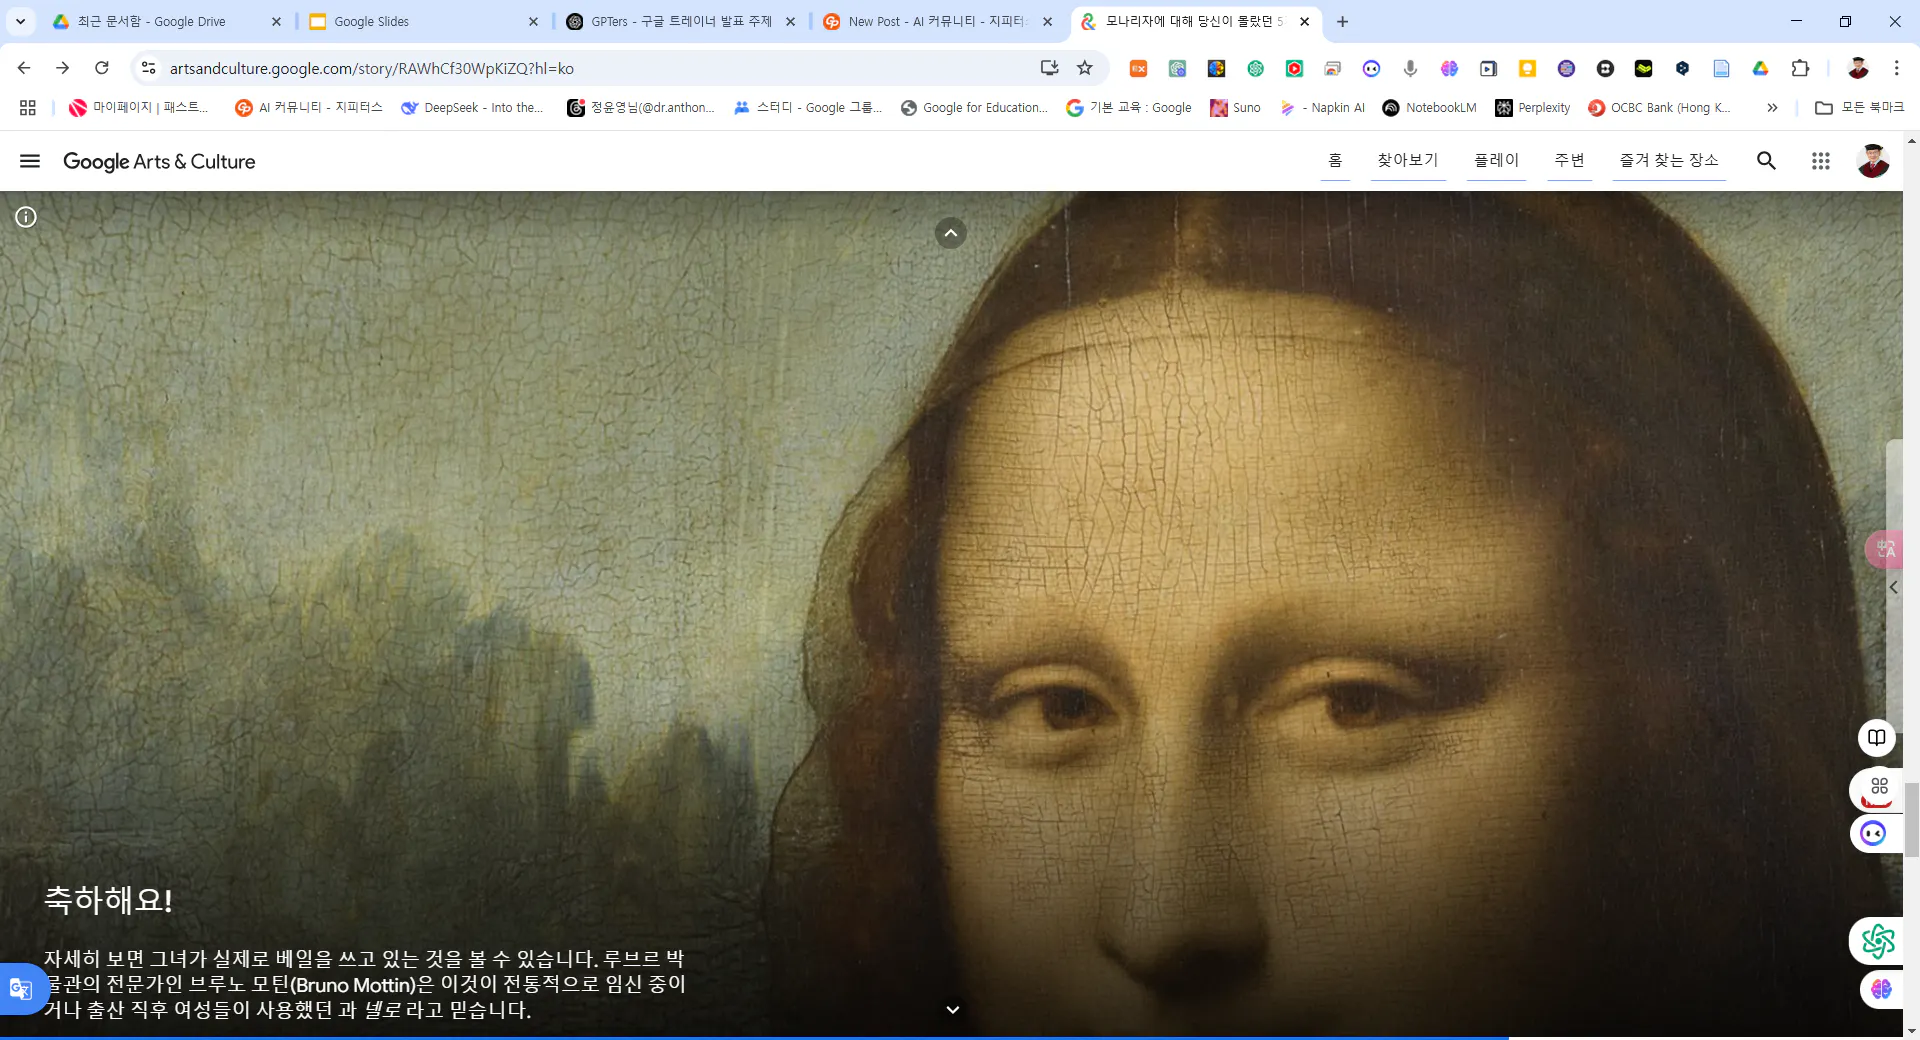The width and height of the screenshot is (1920, 1040).
Task: Open the Google account avatar in site header
Action: (x=1873, y=161)
